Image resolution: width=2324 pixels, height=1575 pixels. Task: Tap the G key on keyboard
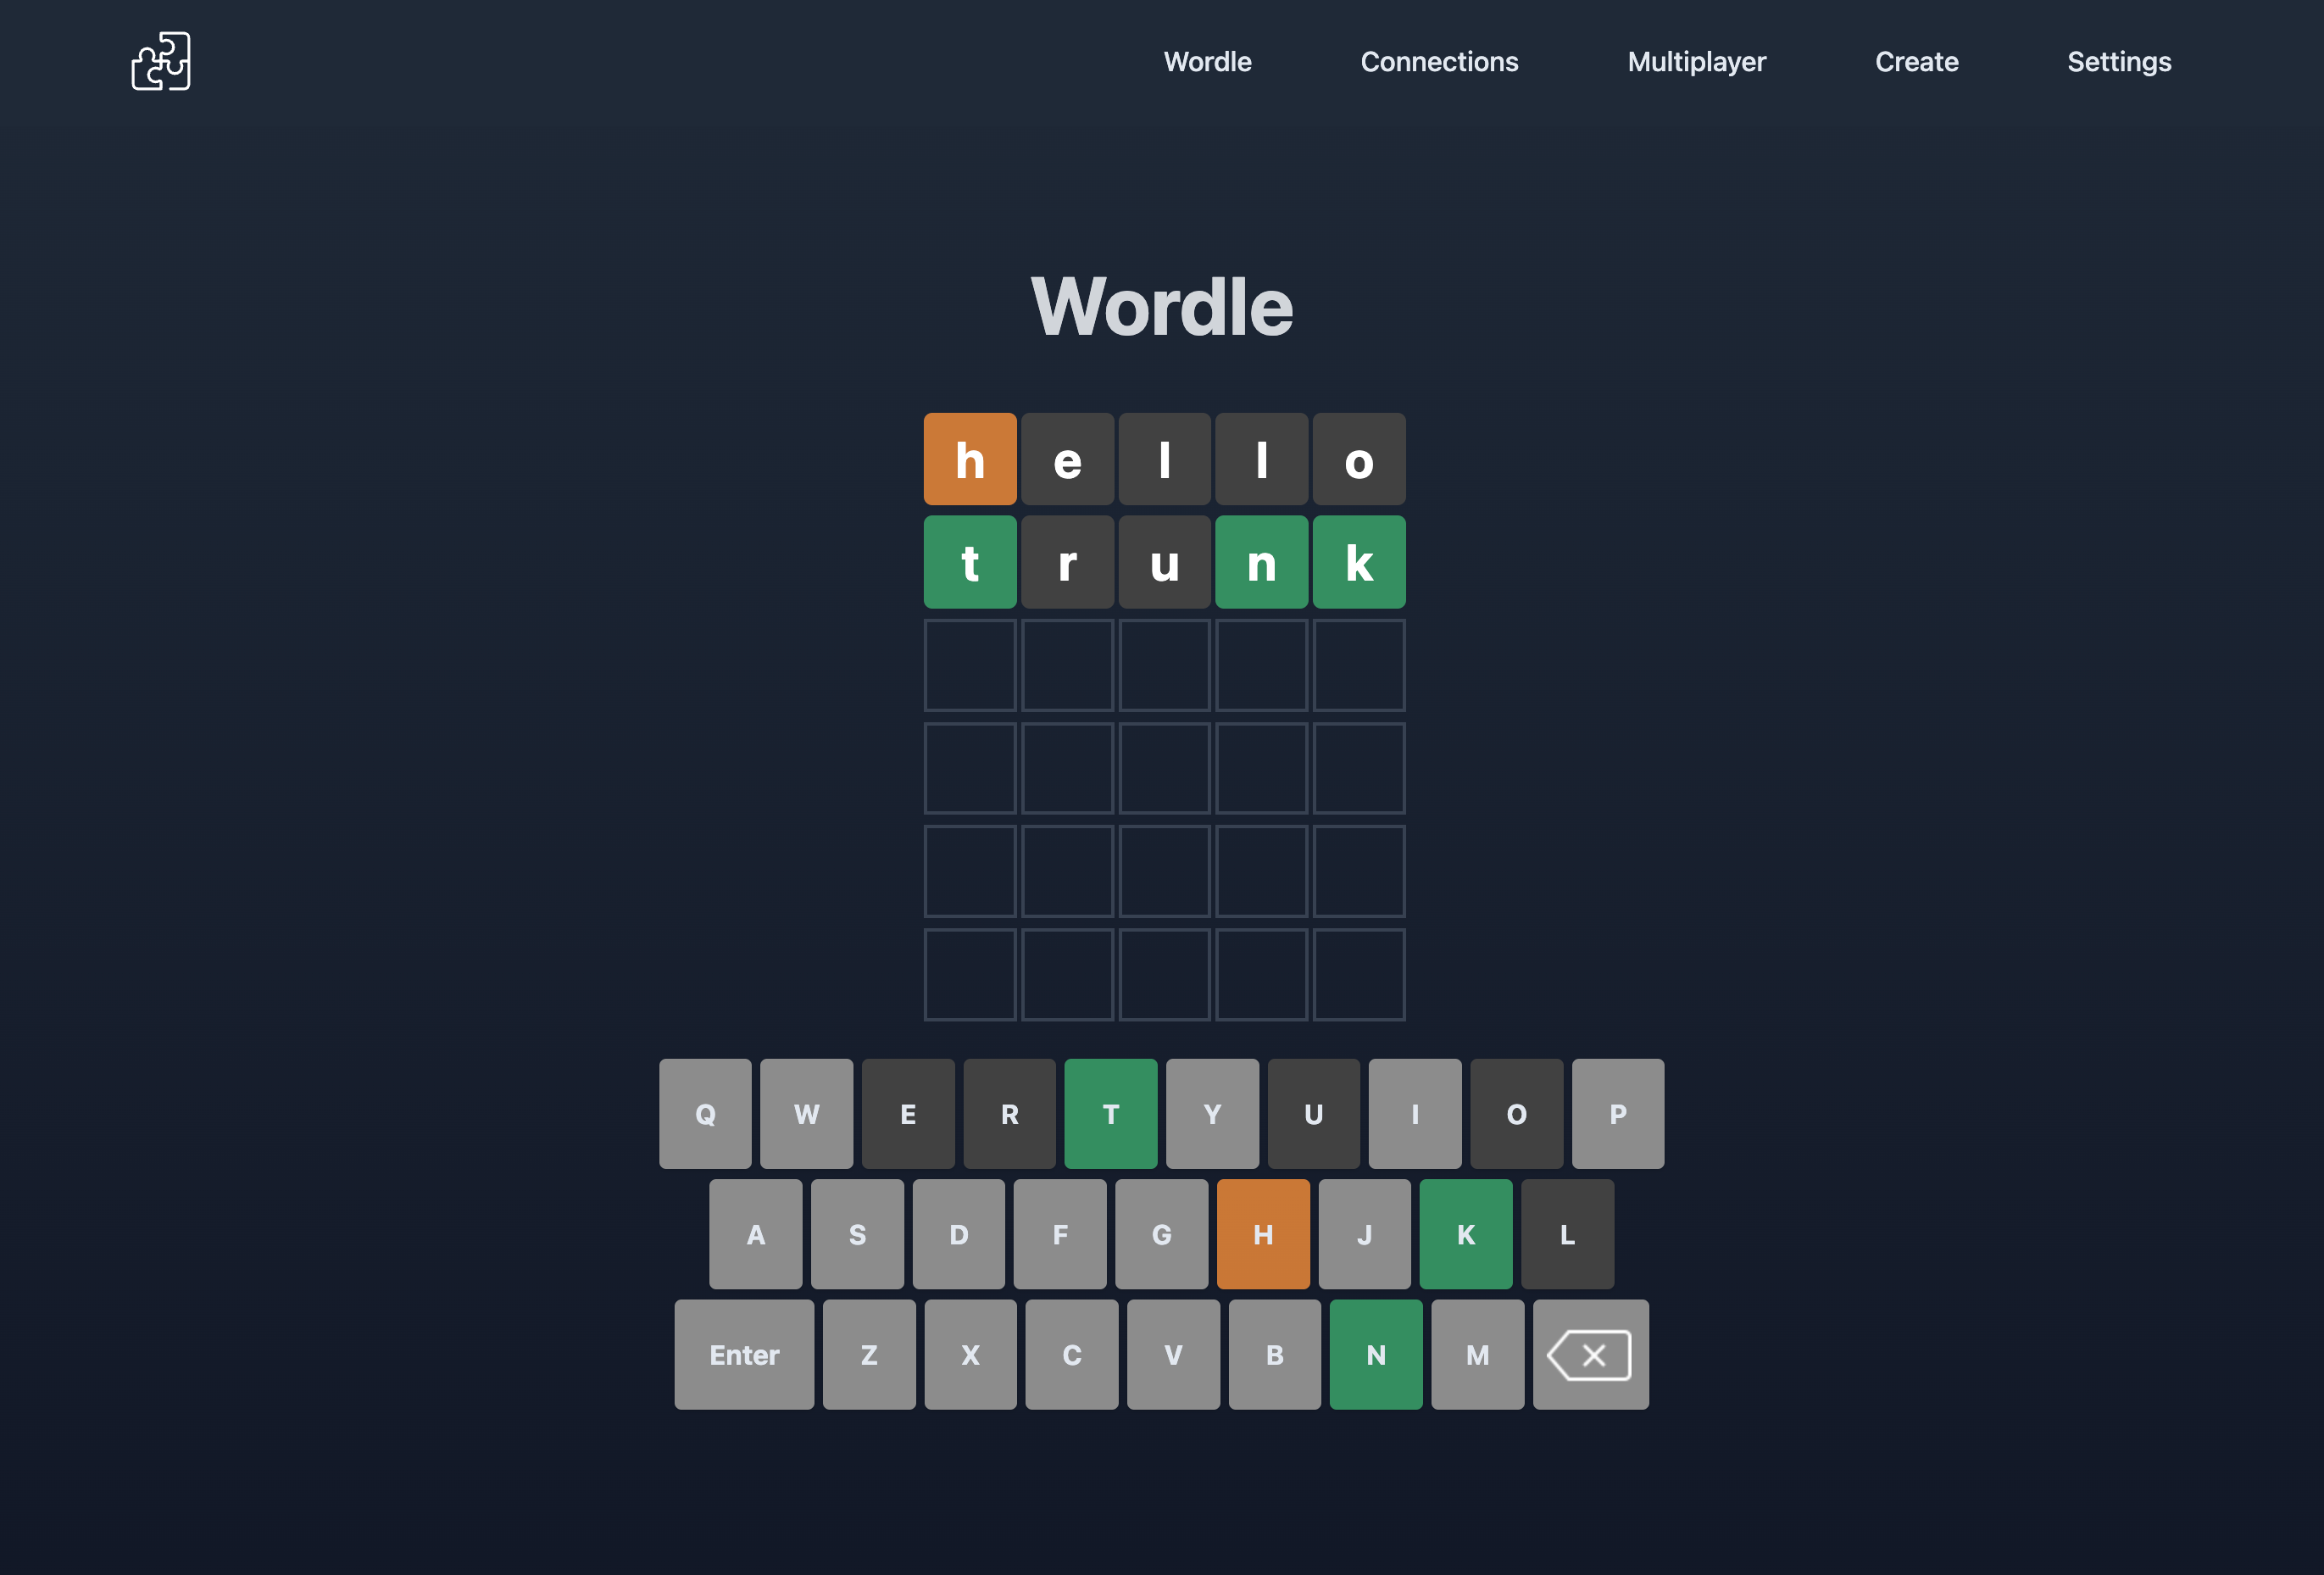point(1162,1234)
